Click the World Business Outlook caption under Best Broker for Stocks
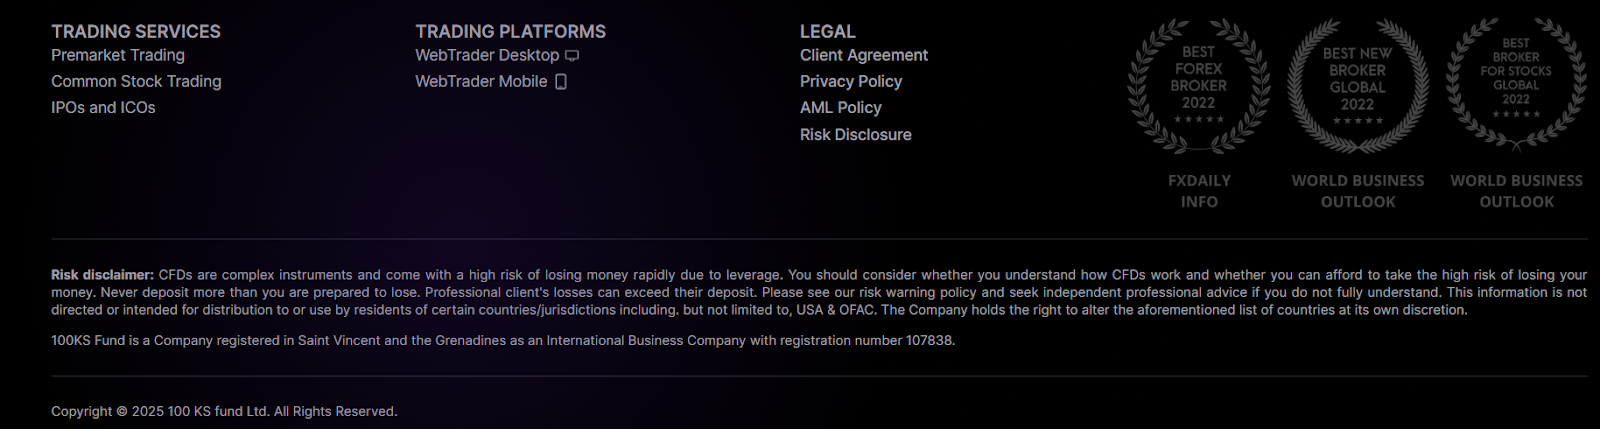Screen dimensions: 1600x429 [1517, 191]
